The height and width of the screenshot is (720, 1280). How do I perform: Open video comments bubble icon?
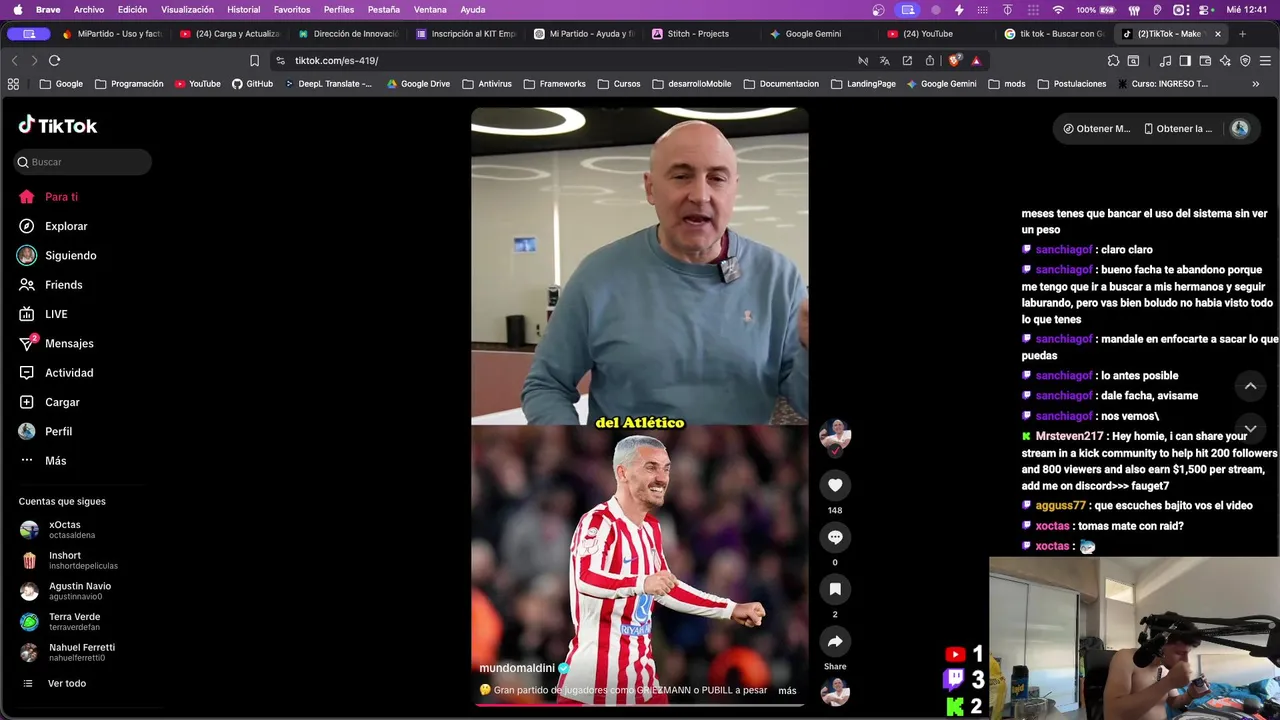(x=835, y=537)
